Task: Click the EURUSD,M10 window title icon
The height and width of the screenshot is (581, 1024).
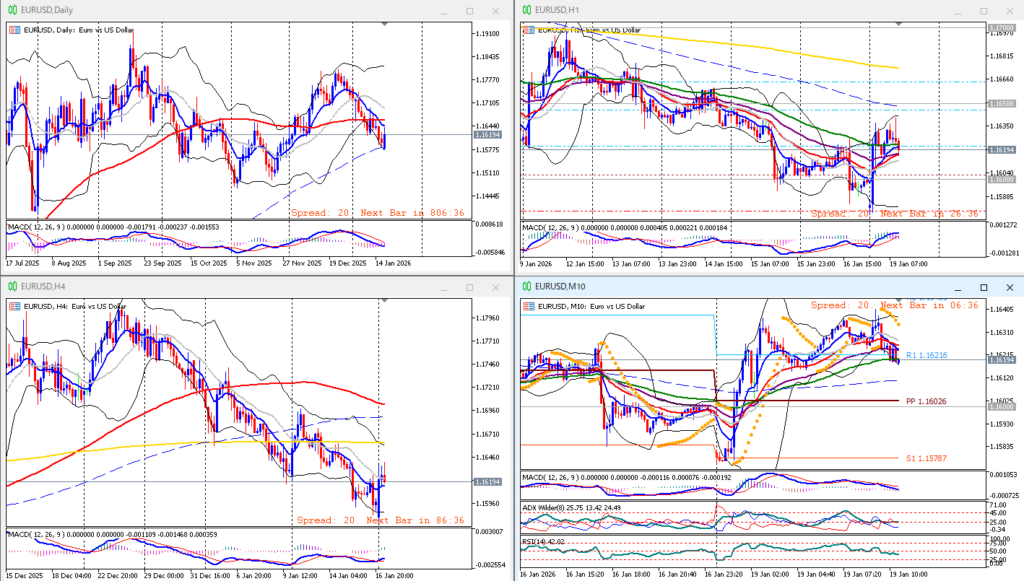Action: tap(525, 287)
